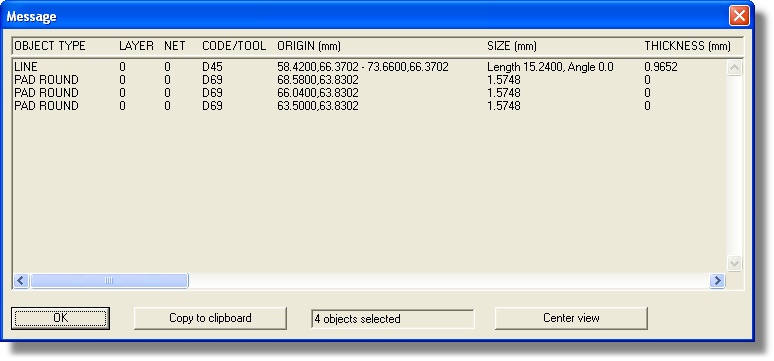Click the 4 objects selected field
Image resolution: width=774 pixels, height=361 pixels.
click(393, 319)
